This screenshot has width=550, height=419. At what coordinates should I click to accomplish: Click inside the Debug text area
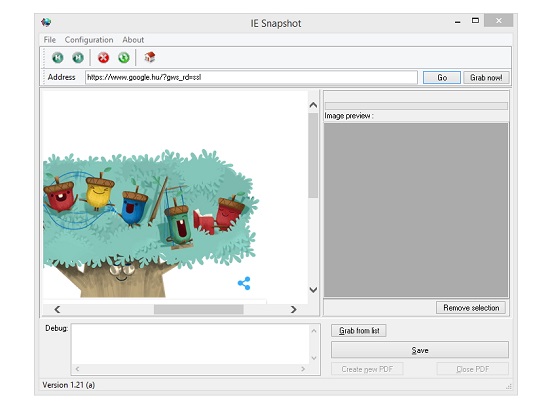click(x=190, y=344)
